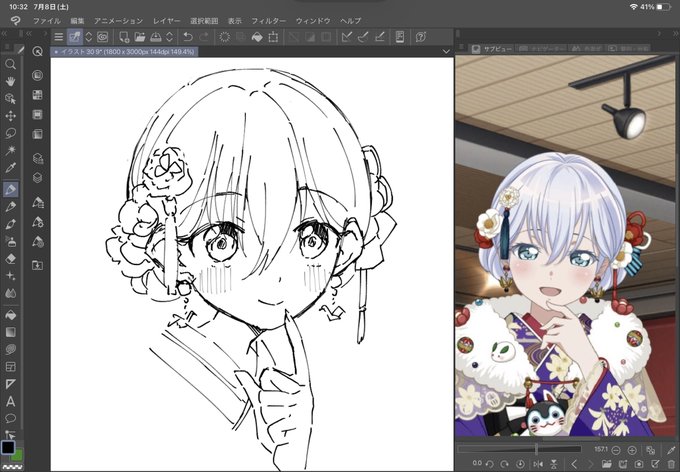Open the 選択範囲 menu
Image resolution: width=680 pixels, height=472 pixels.
click(204, 21)
